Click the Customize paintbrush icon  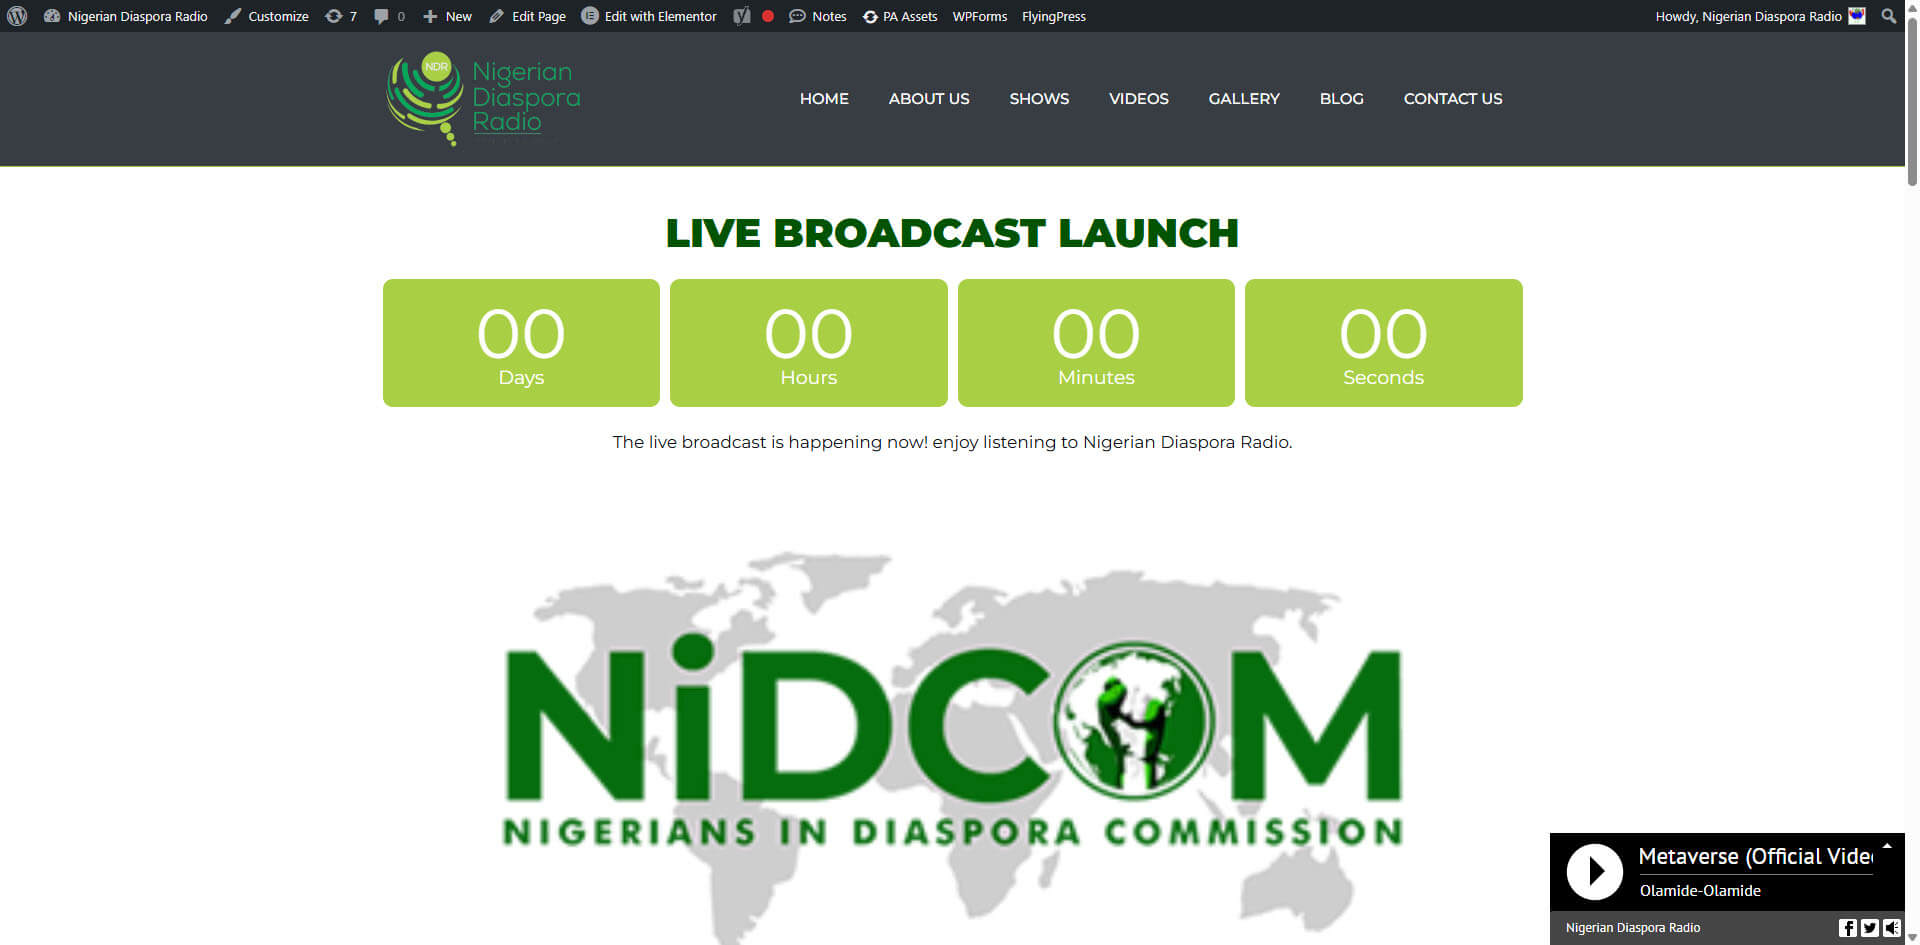[233, 16]
